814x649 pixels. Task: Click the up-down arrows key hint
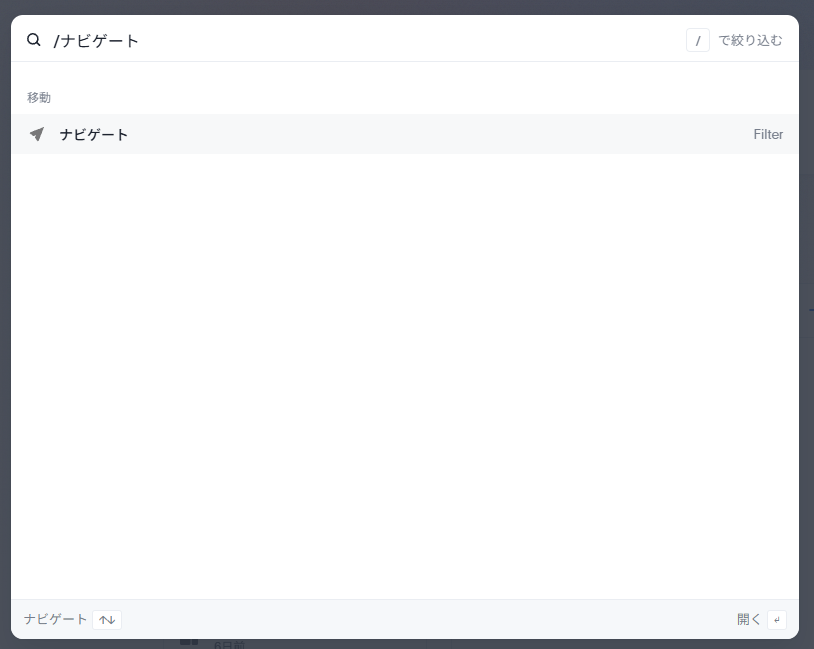click(107, 619)
